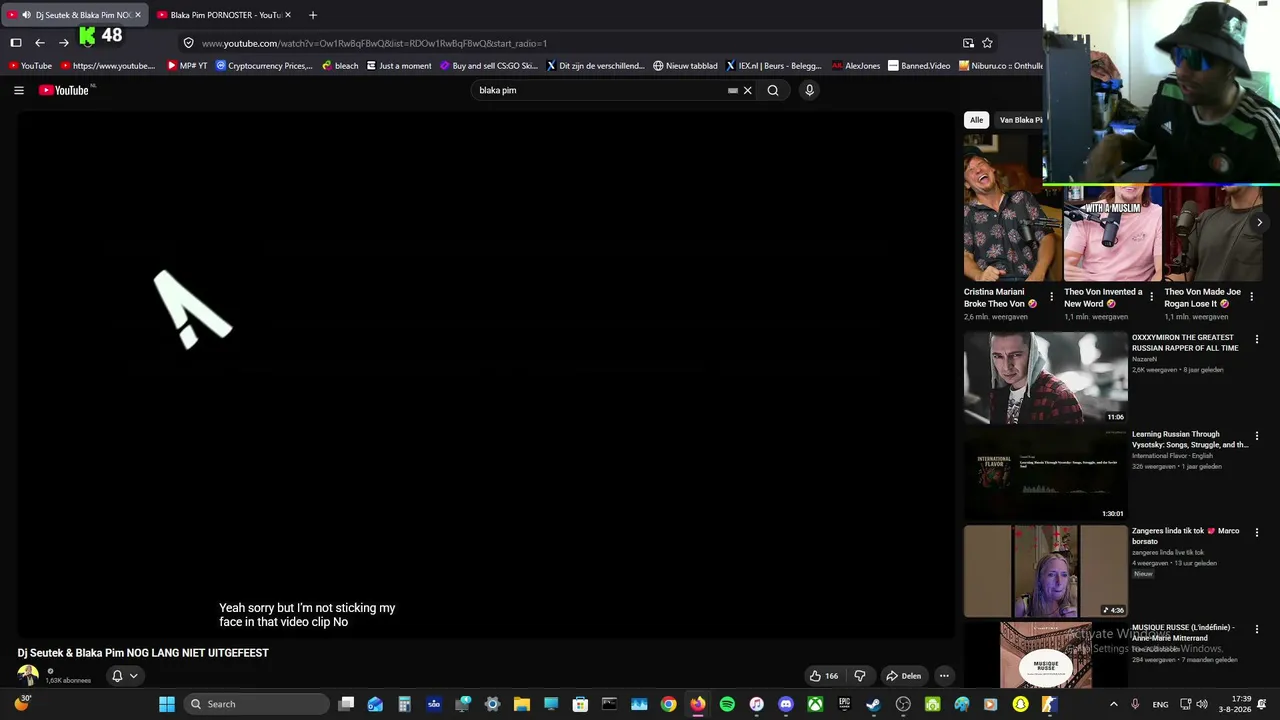
Task: Open the bleach bookmark
Action: coord(340,66)
